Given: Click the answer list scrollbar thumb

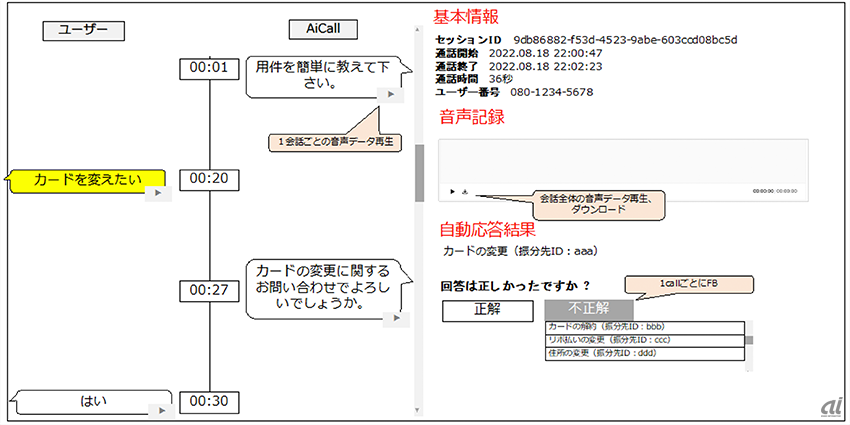Looking at the screenshot, I should [x=749, y=340].
